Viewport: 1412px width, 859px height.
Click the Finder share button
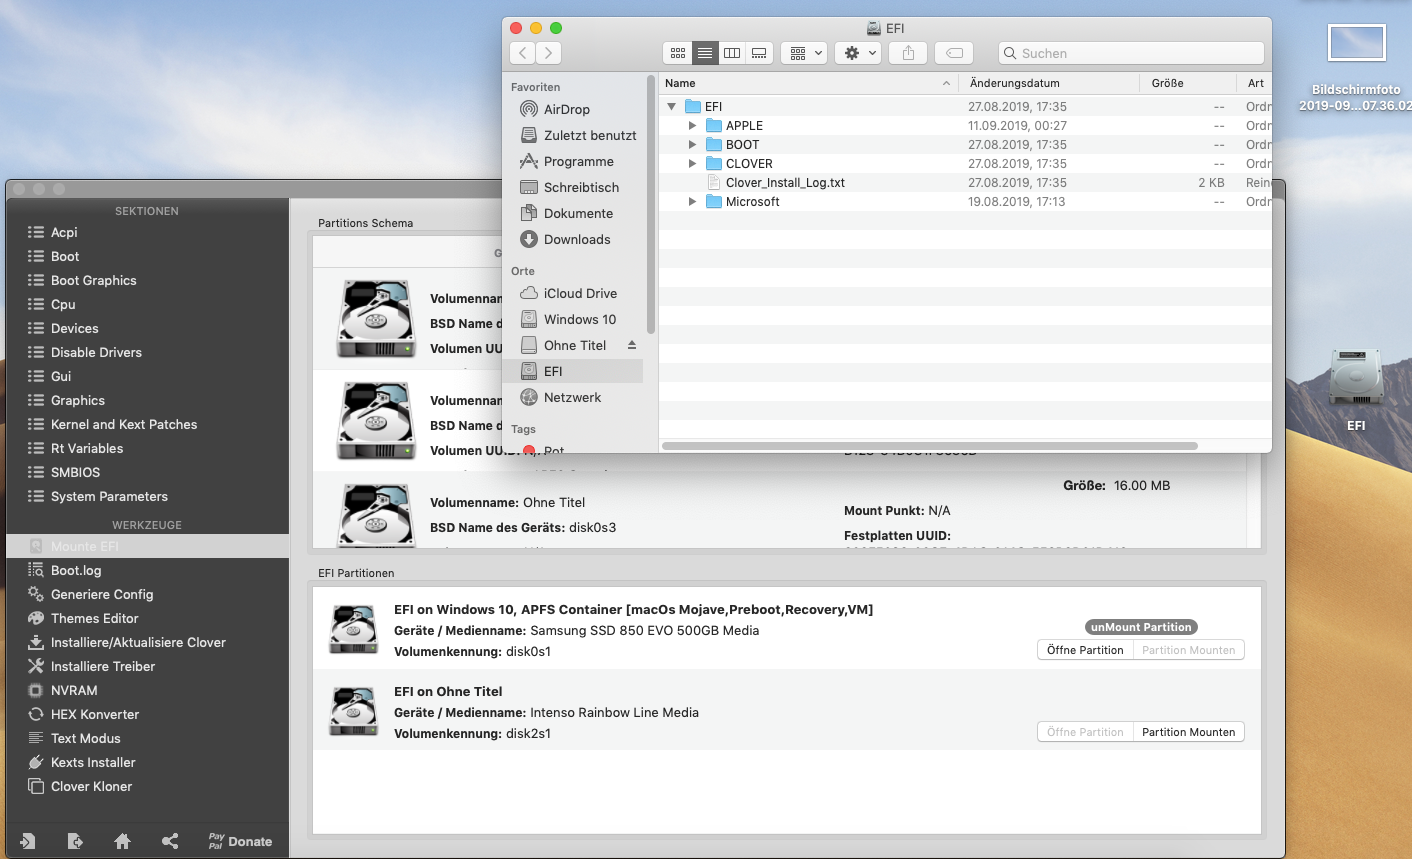(908, 53)
